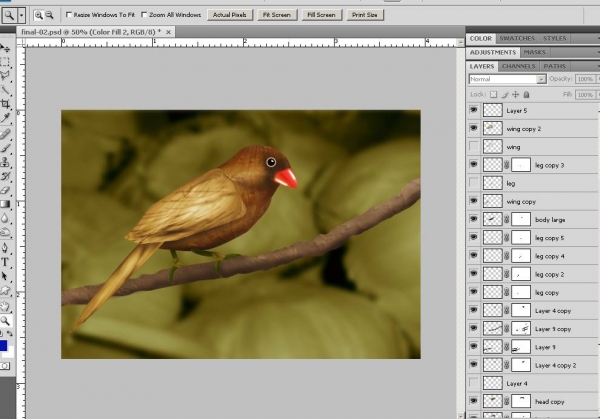Show the hidden leg layer
600x419 pixels.
click(474, 183)
